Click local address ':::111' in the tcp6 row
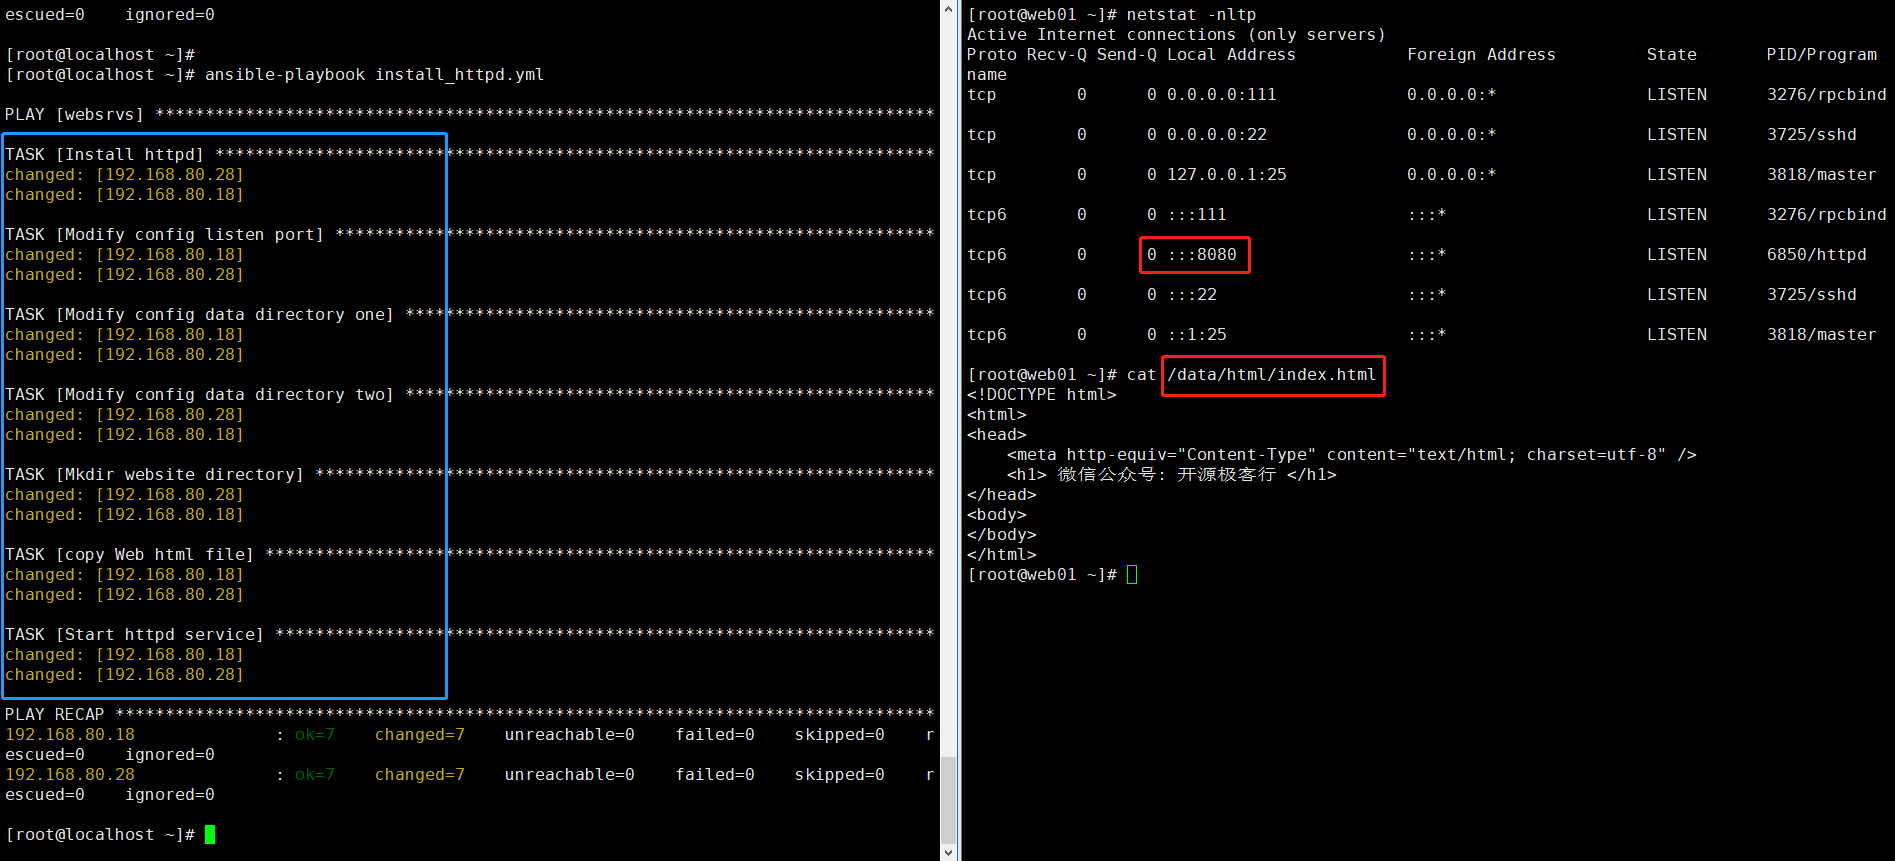Viewport: 1895px width, 861px height. (x=1197, y=215)
